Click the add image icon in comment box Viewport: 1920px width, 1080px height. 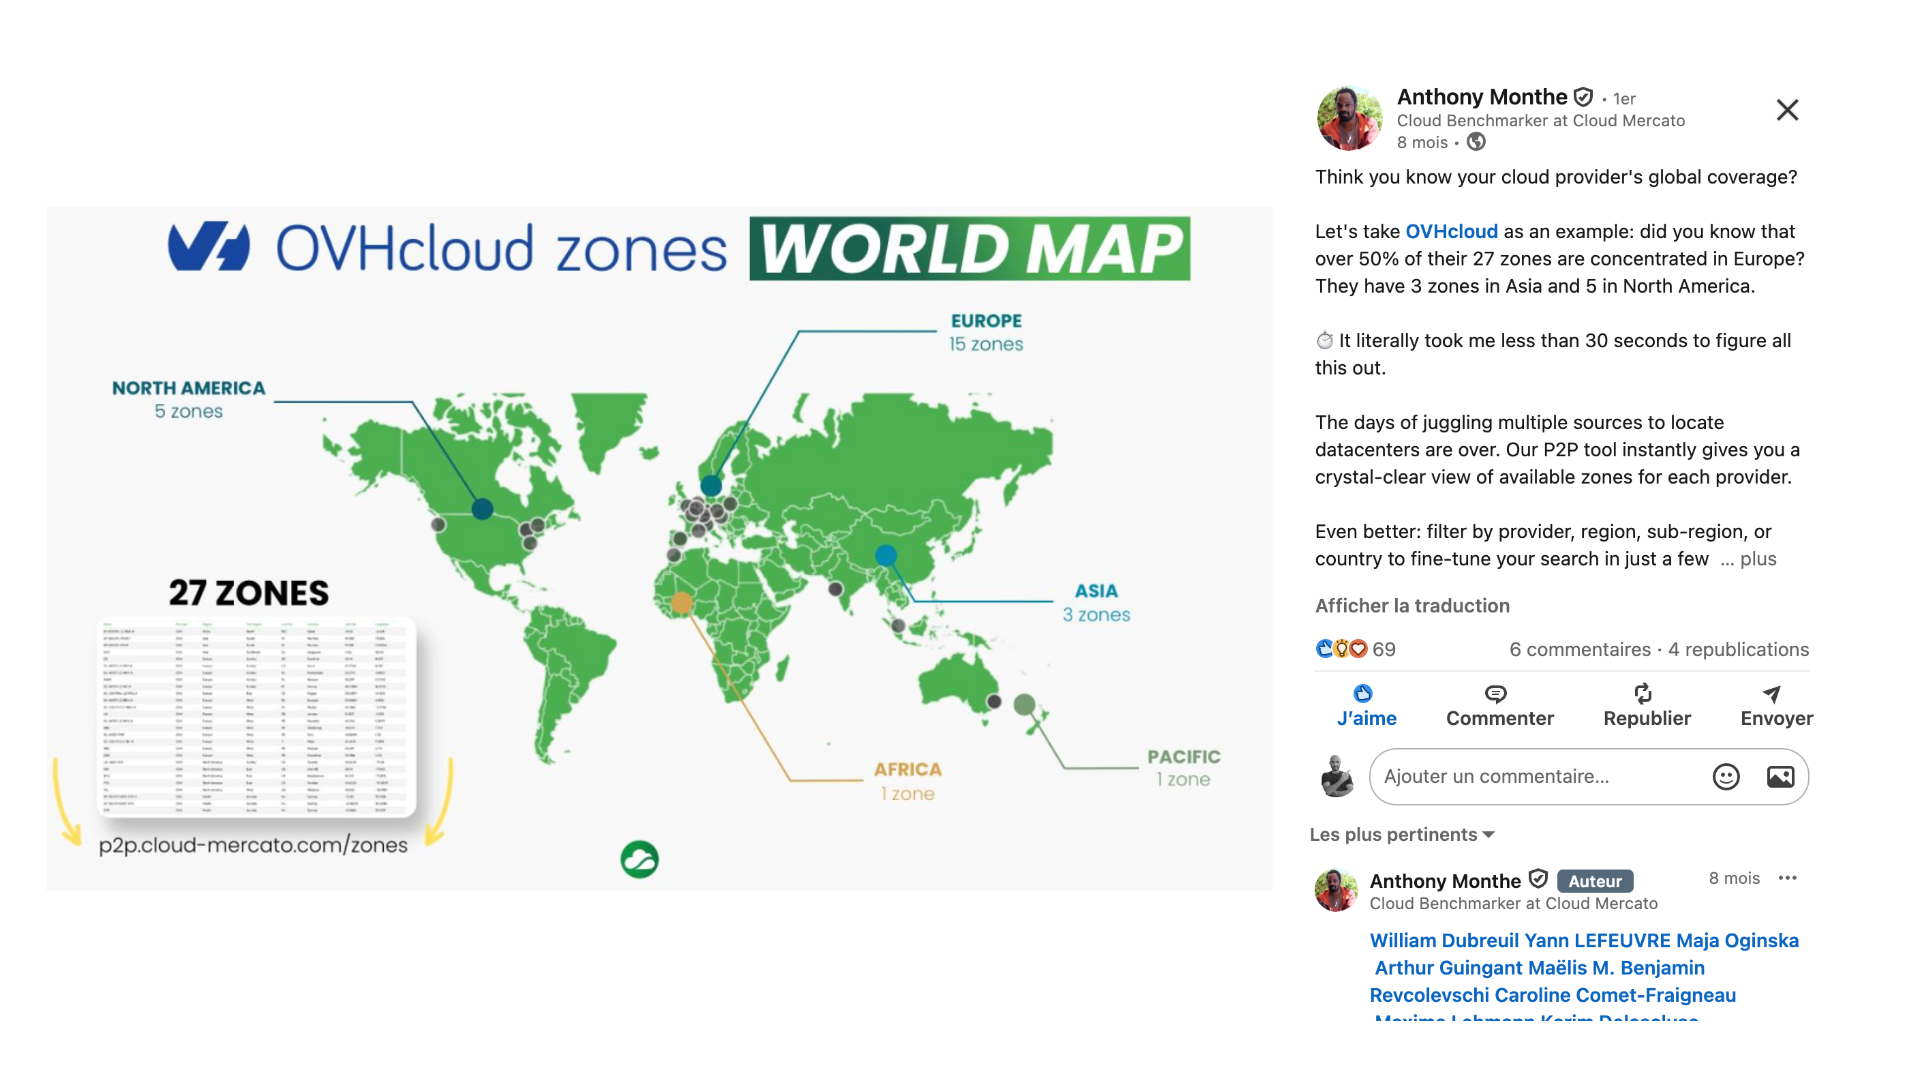tap(1780, 777)
